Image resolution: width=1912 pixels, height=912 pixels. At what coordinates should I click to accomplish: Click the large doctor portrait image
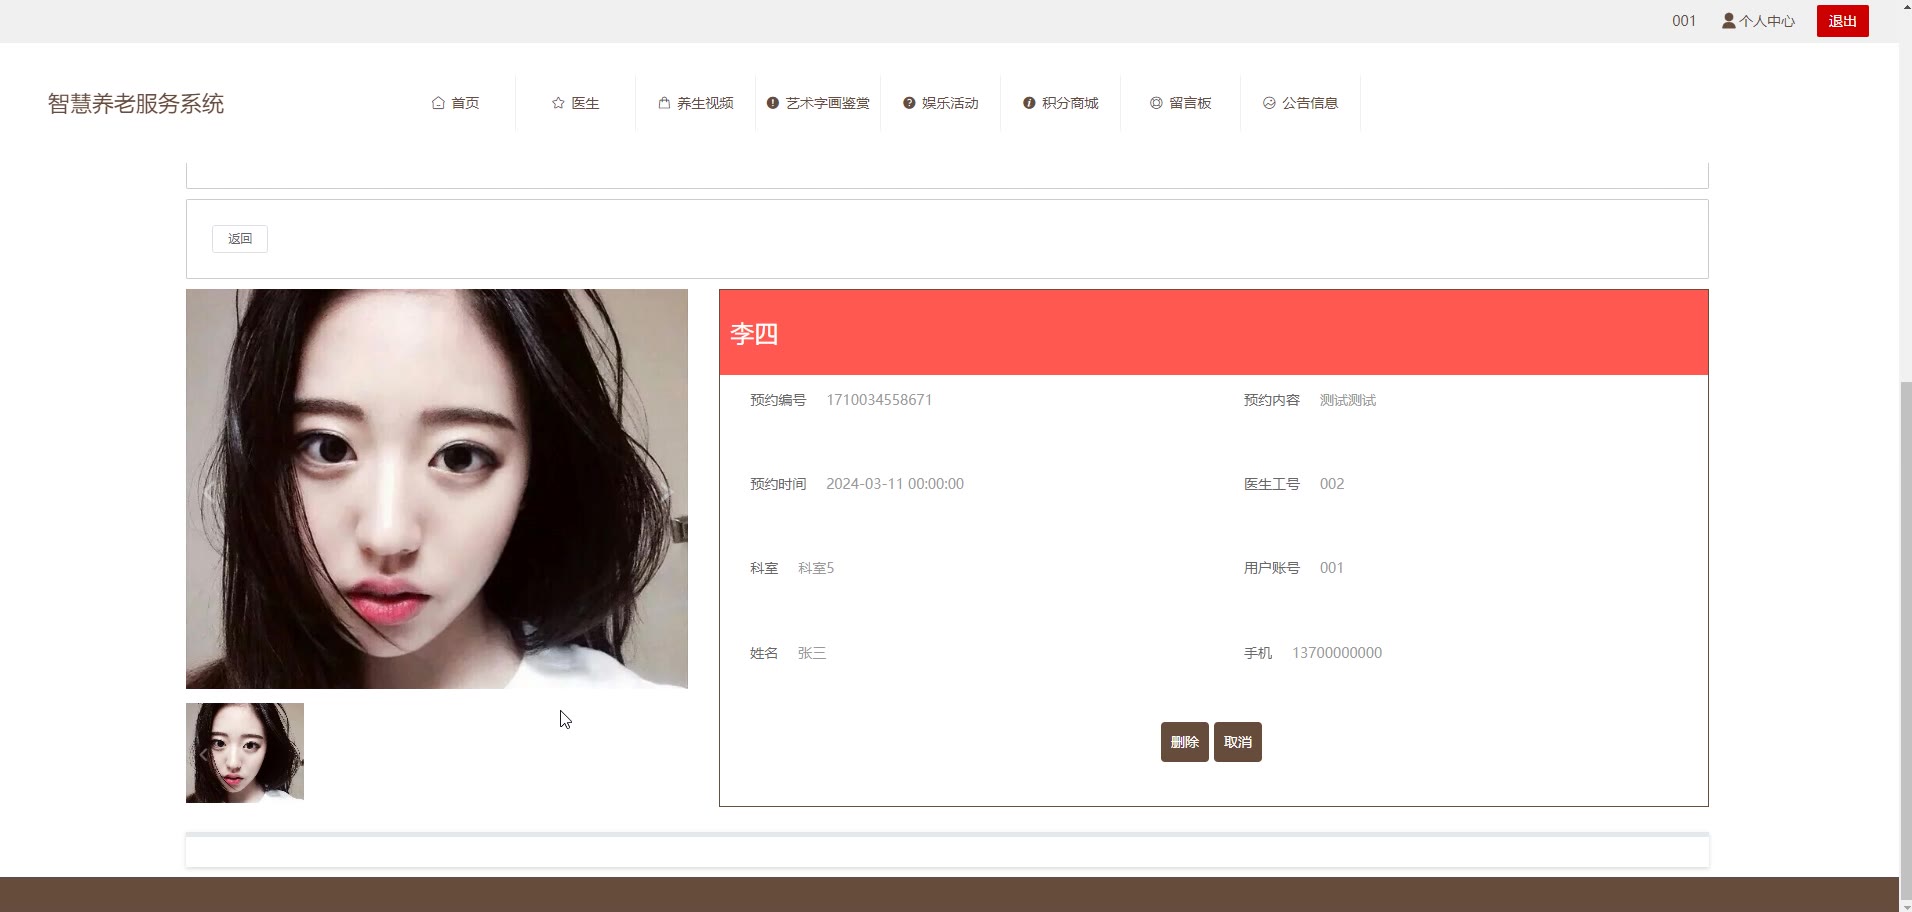[x=437, y=489]
